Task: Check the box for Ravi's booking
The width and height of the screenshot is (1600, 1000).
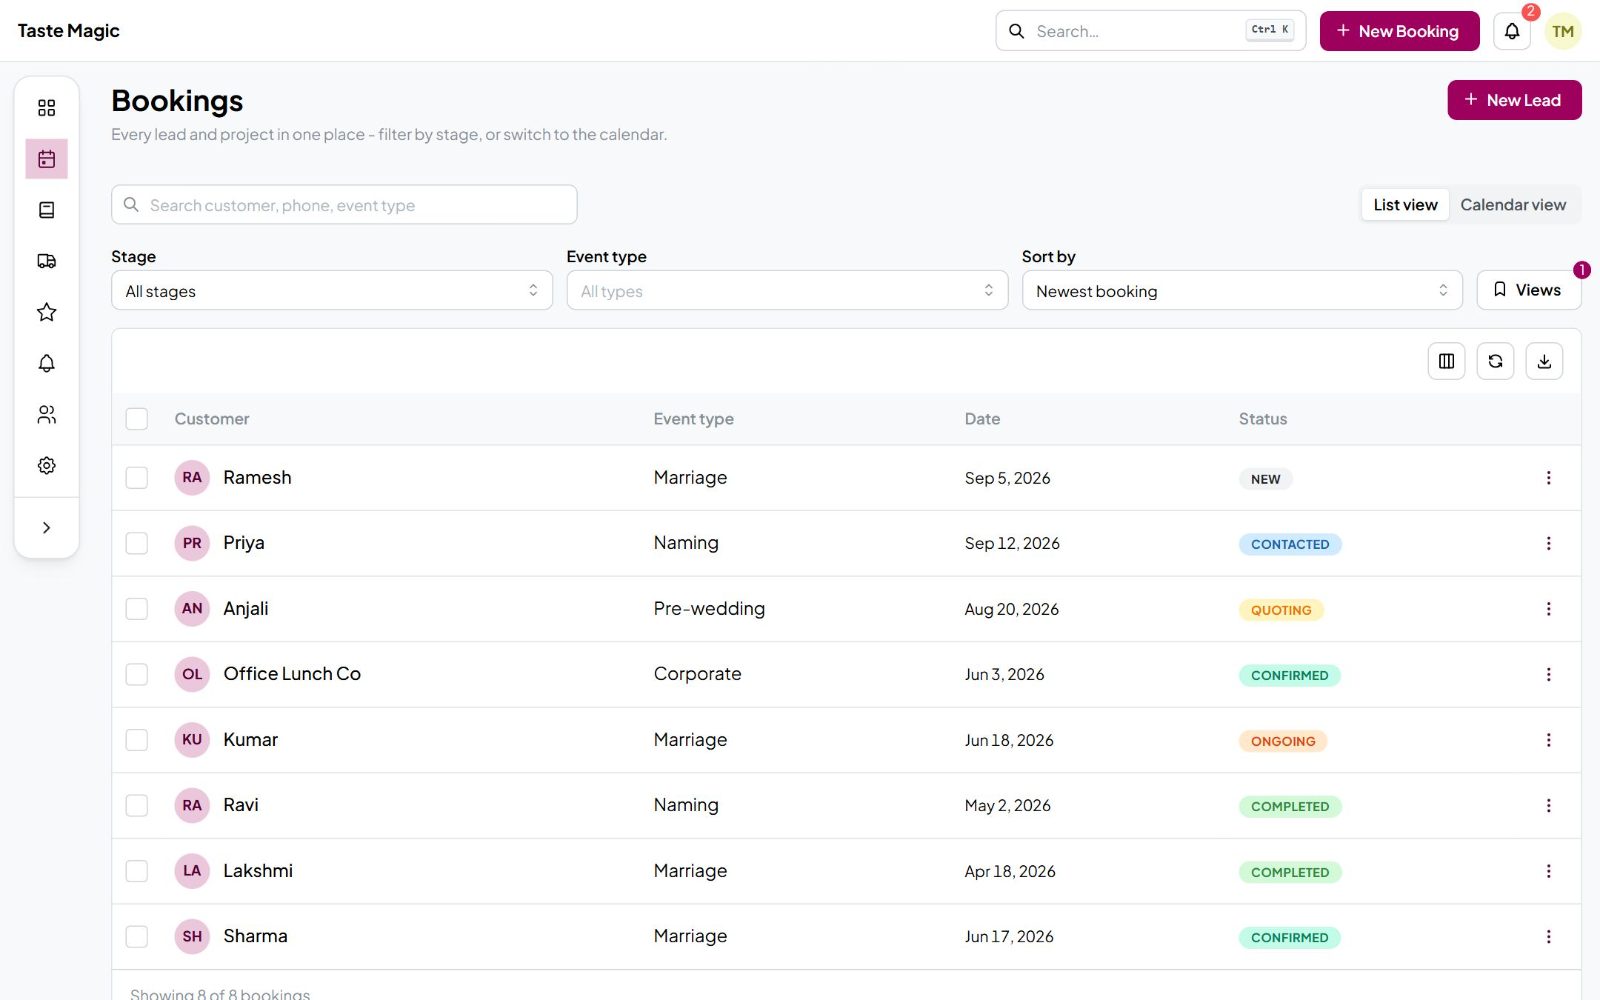Action: click(137, 805)
